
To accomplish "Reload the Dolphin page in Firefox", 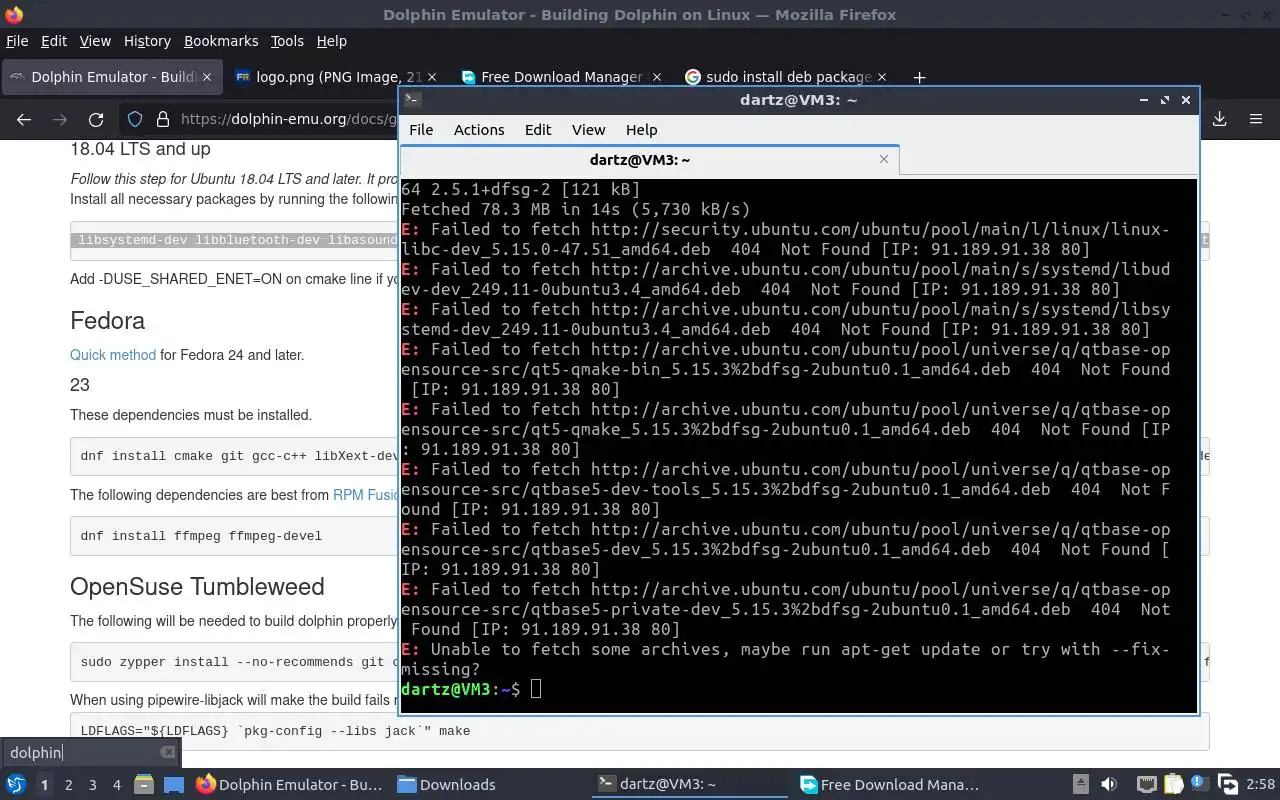I will [x=96, y=119].
